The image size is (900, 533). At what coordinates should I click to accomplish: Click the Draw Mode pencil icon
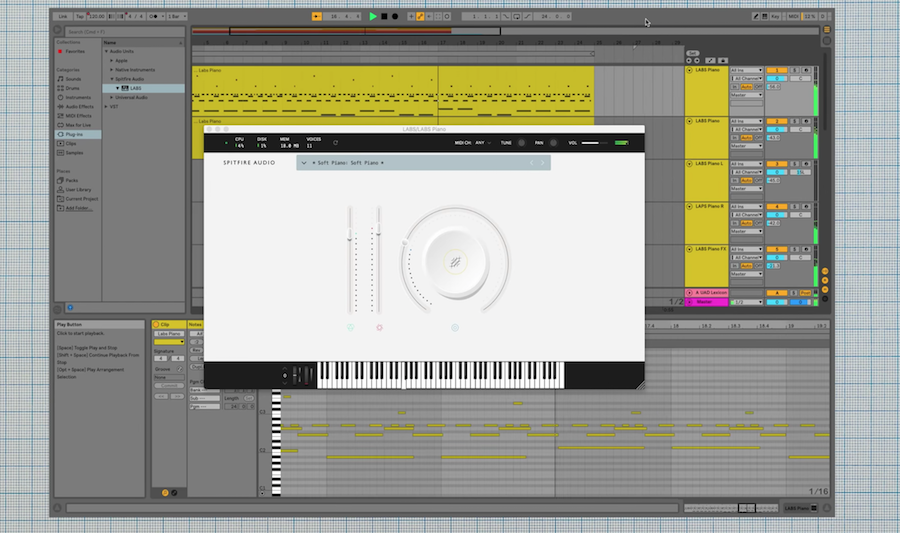(420, 16)
